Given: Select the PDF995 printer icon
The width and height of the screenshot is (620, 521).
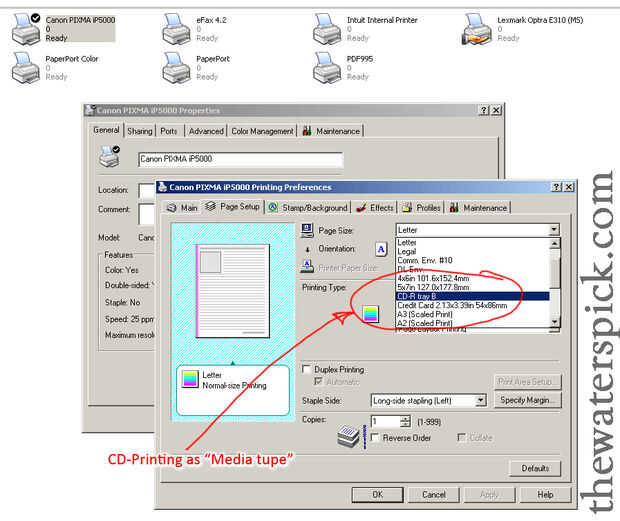Looking at the screenshot, I should click(327, 68).
